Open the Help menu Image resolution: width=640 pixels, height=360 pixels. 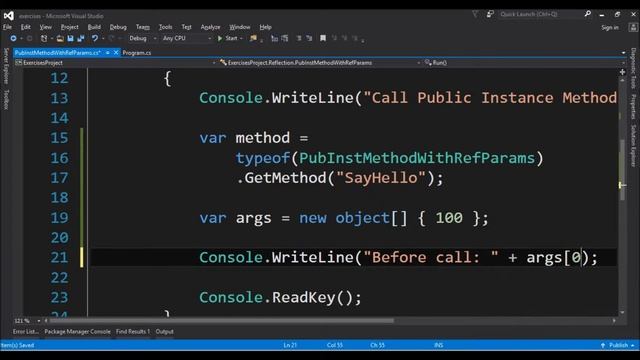[265, 27]
